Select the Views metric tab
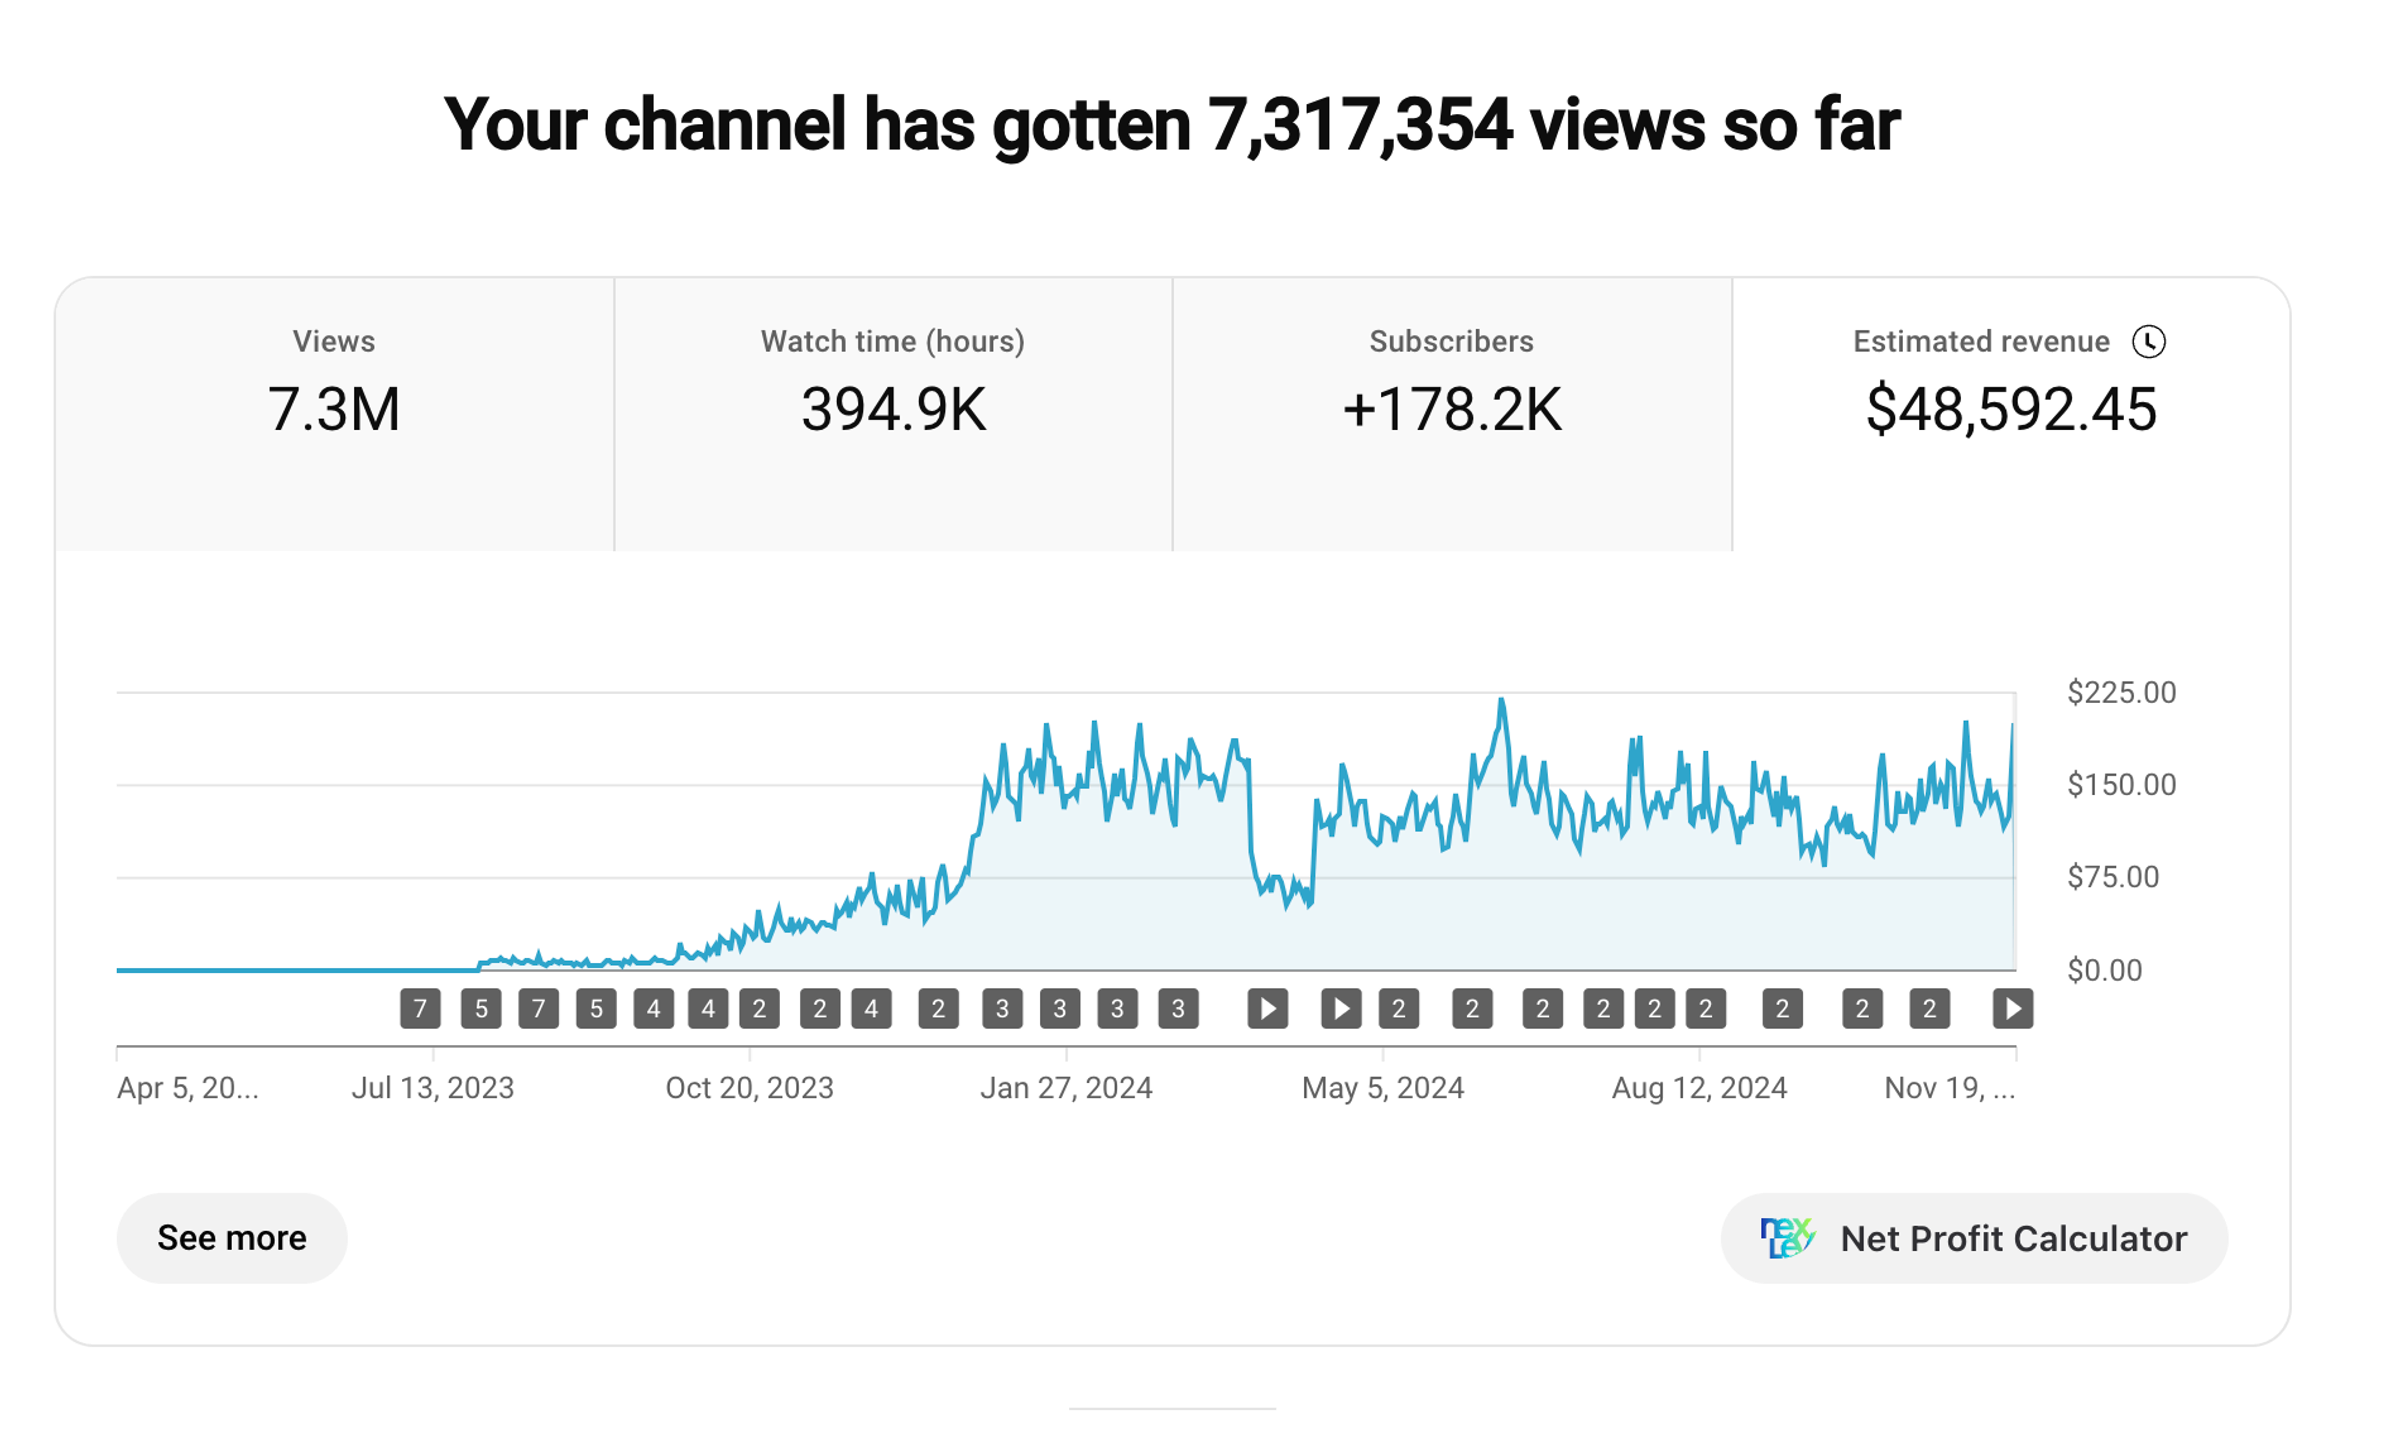 (334, 412)
